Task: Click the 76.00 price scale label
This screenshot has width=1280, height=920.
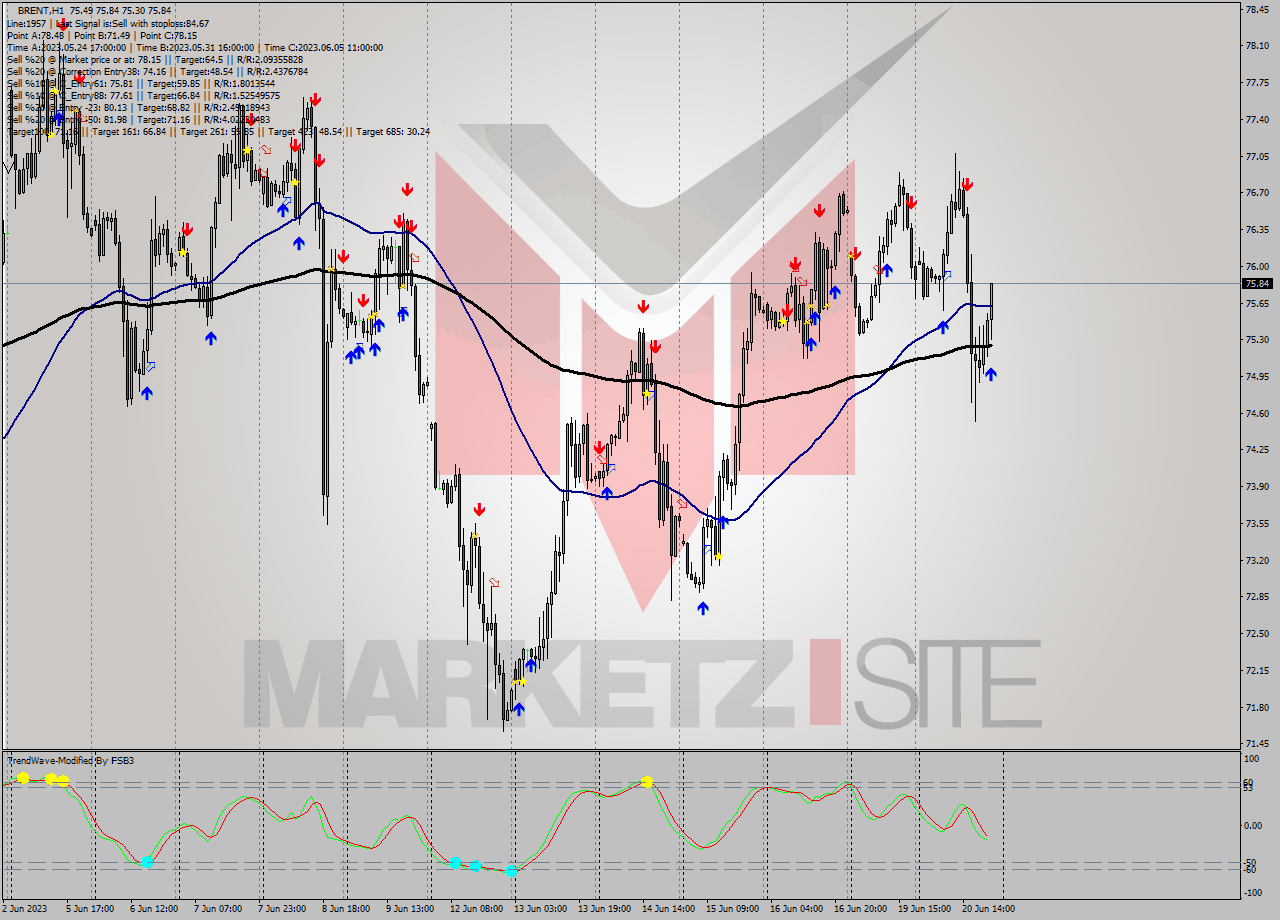Action: pyautogui.click(x=1257, y=266)
